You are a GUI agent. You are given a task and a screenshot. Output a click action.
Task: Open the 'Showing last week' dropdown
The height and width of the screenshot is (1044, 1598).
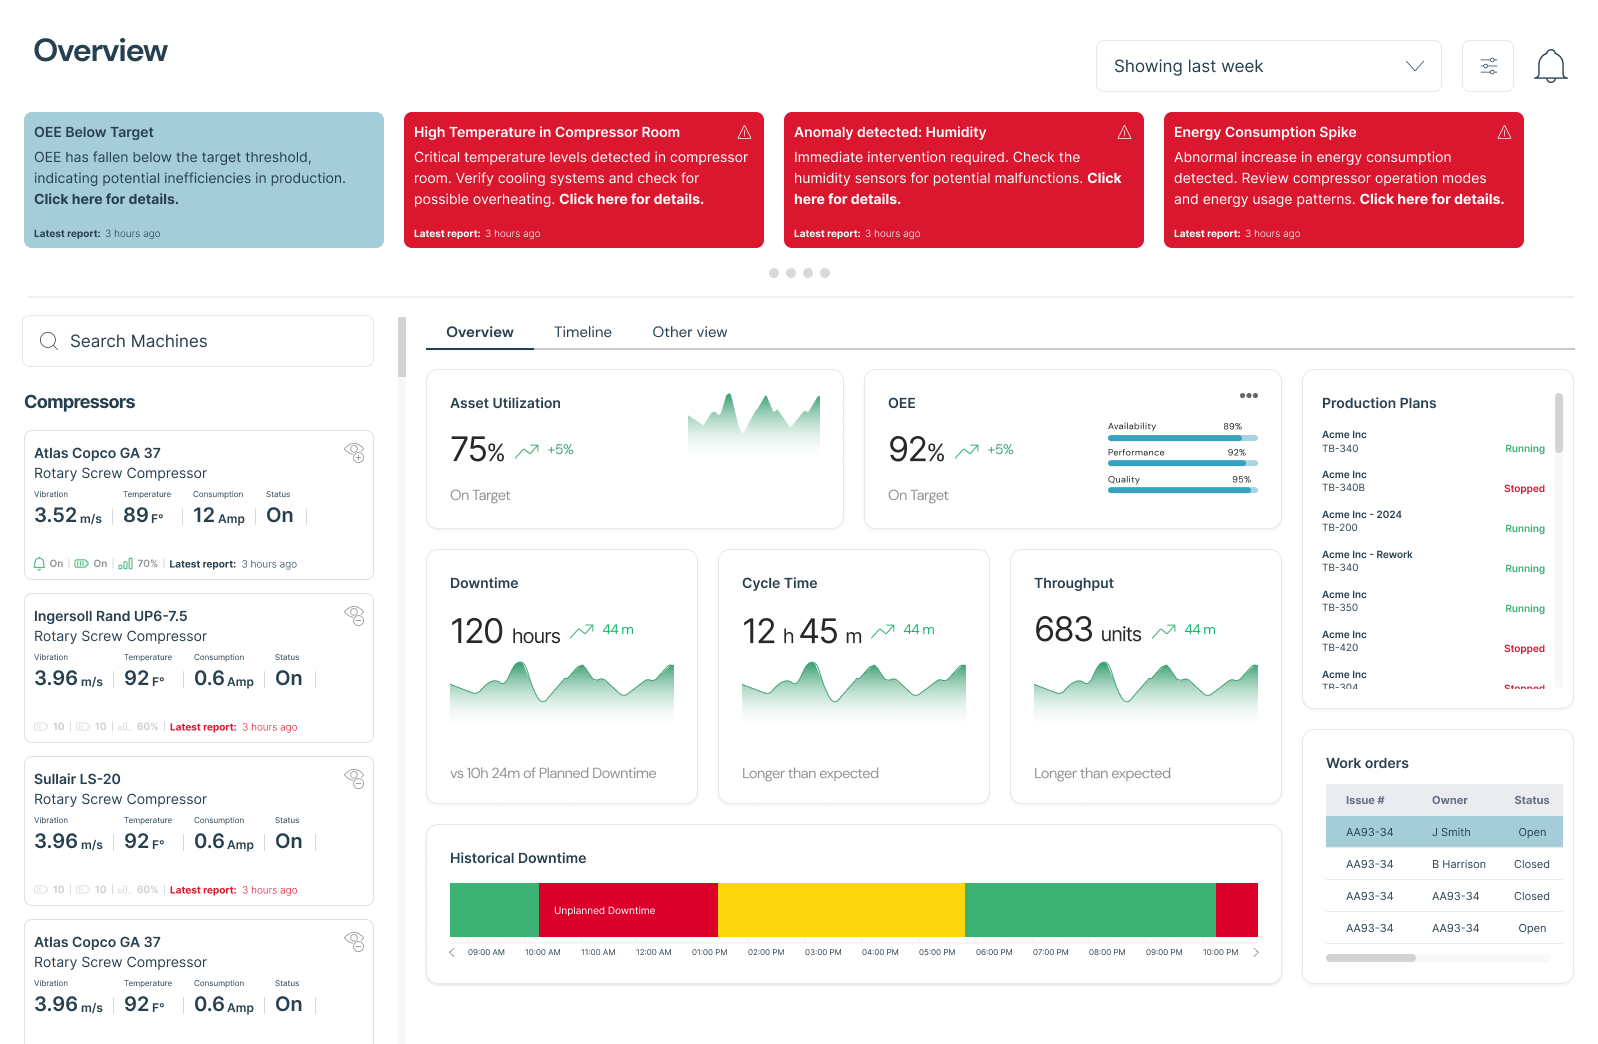click(x=1268, y=66)
